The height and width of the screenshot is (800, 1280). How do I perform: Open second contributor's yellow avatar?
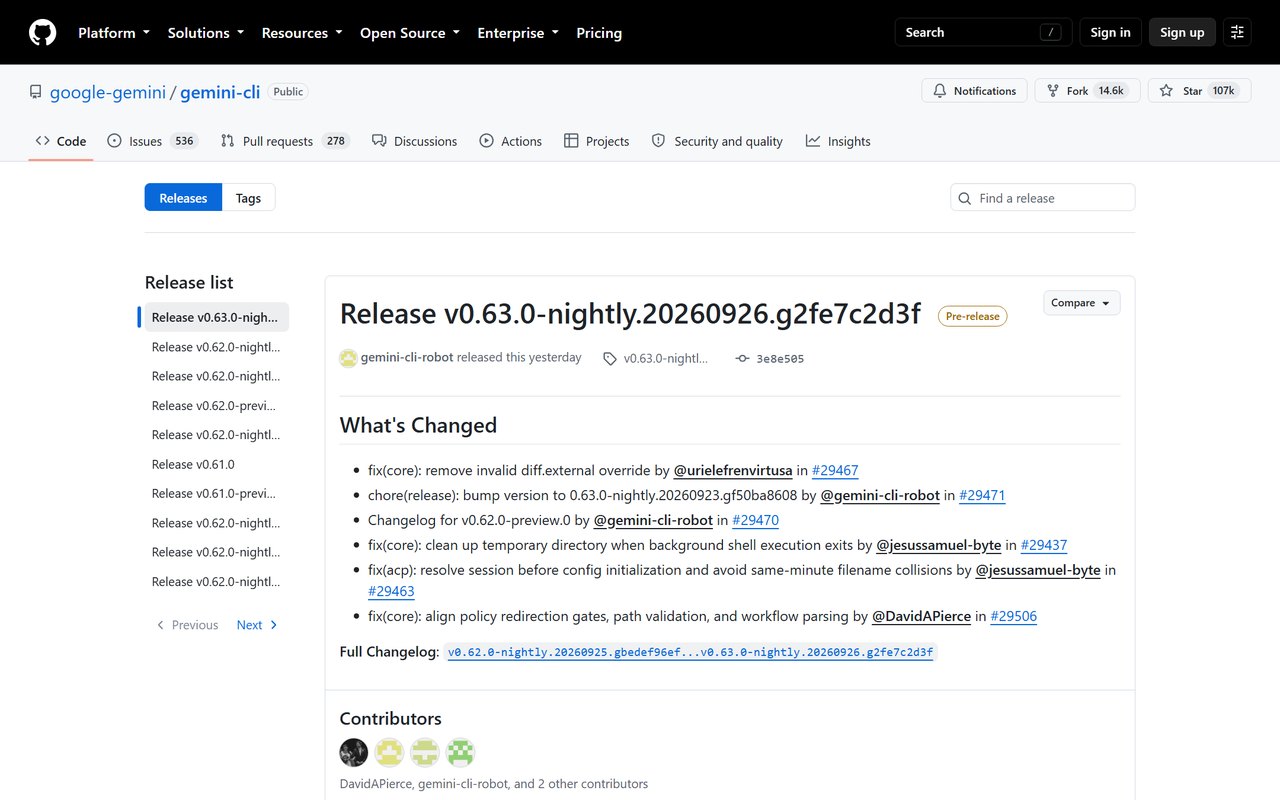389,752
